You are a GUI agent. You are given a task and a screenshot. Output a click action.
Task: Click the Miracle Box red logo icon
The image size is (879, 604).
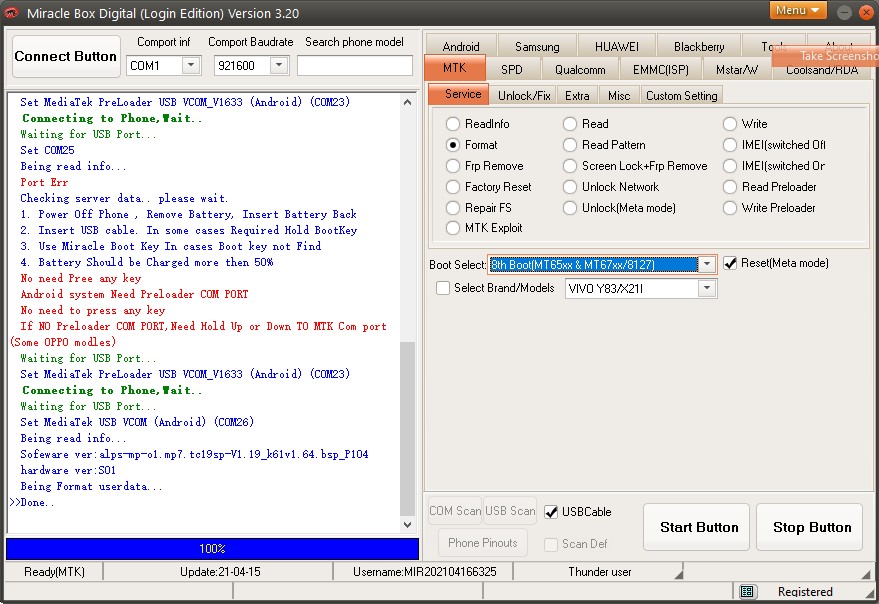tap(11, 12)
